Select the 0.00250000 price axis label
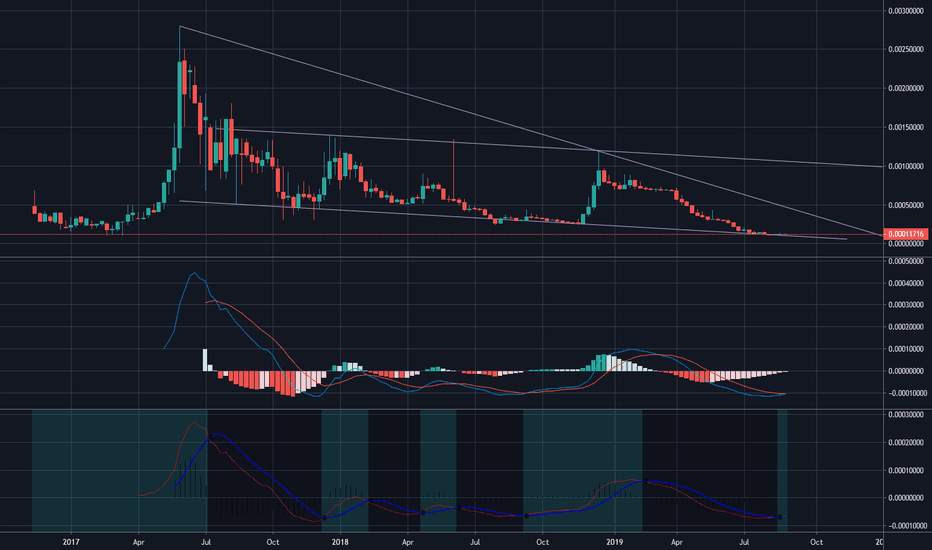Screen dimensions: 932x550 click(x=906, y=49)
